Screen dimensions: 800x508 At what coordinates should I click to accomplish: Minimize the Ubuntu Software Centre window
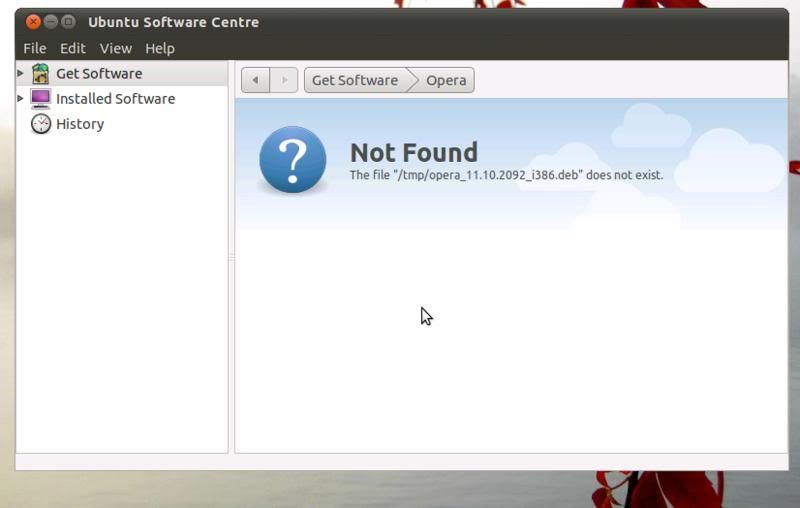tap(51, 22)
